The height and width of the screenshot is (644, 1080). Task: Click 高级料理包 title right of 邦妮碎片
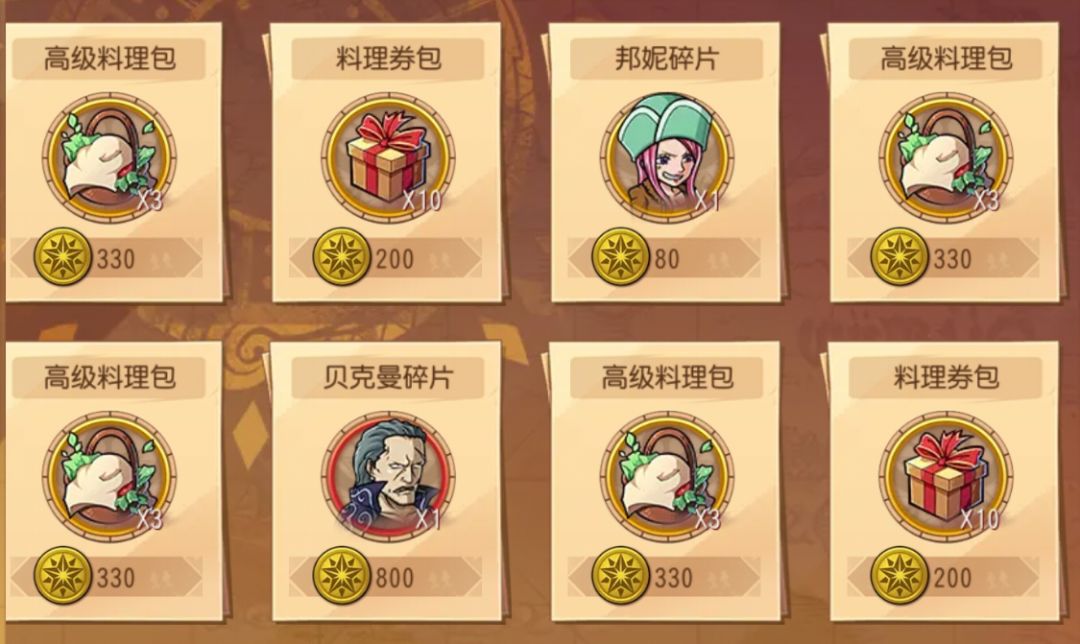945,59
